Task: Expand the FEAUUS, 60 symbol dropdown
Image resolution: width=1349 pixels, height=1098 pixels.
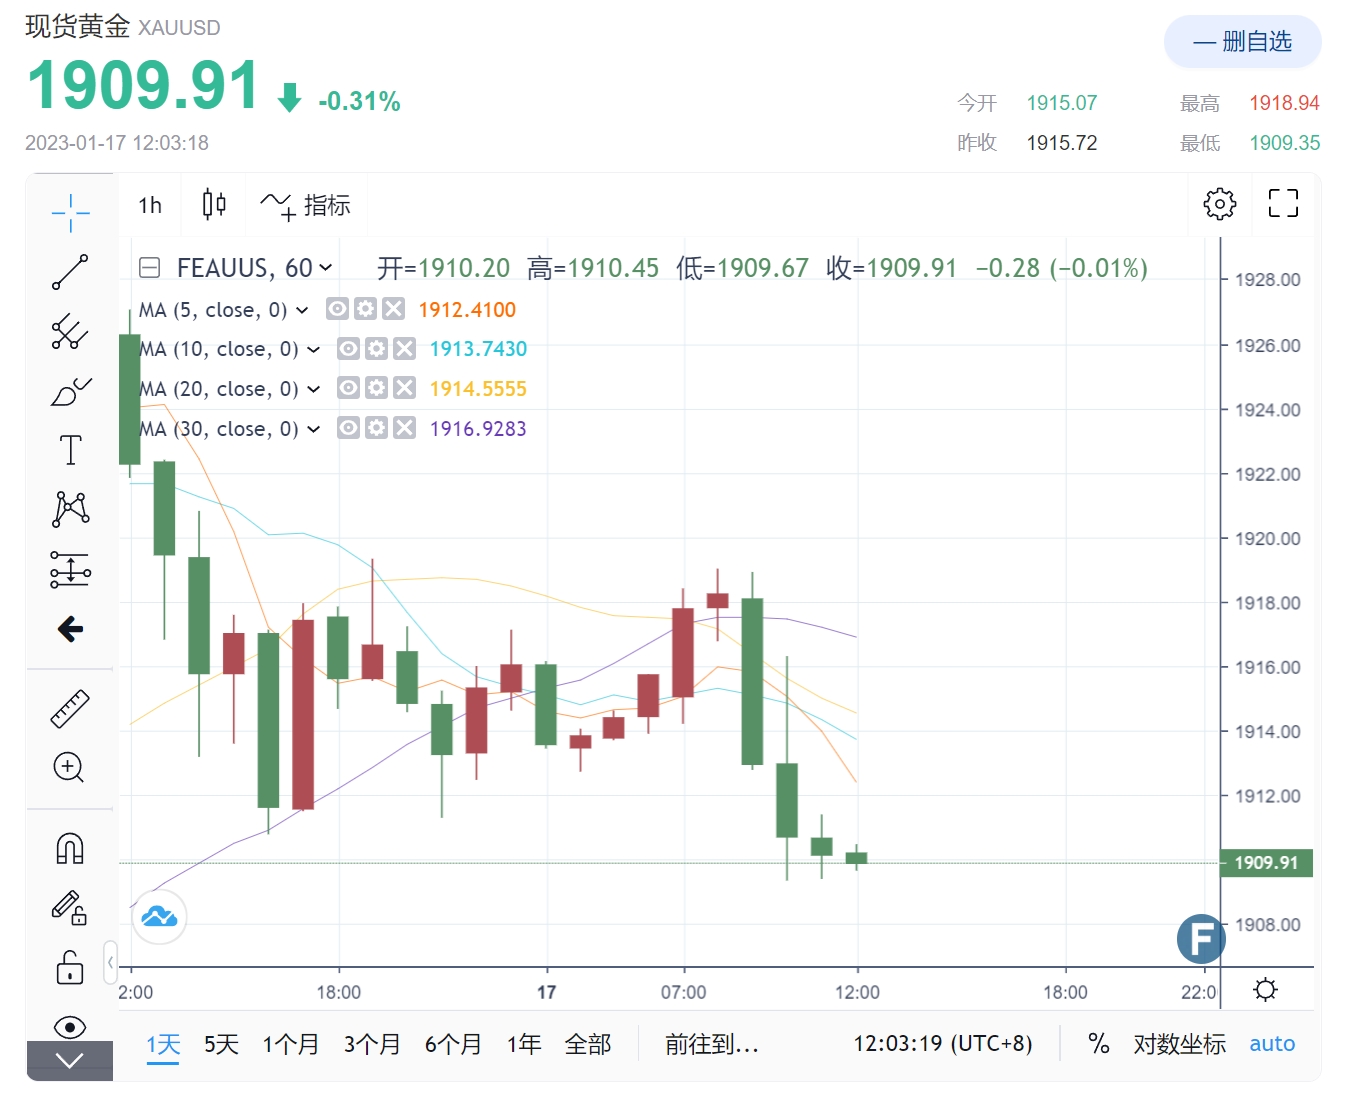Action: [325, 268]
